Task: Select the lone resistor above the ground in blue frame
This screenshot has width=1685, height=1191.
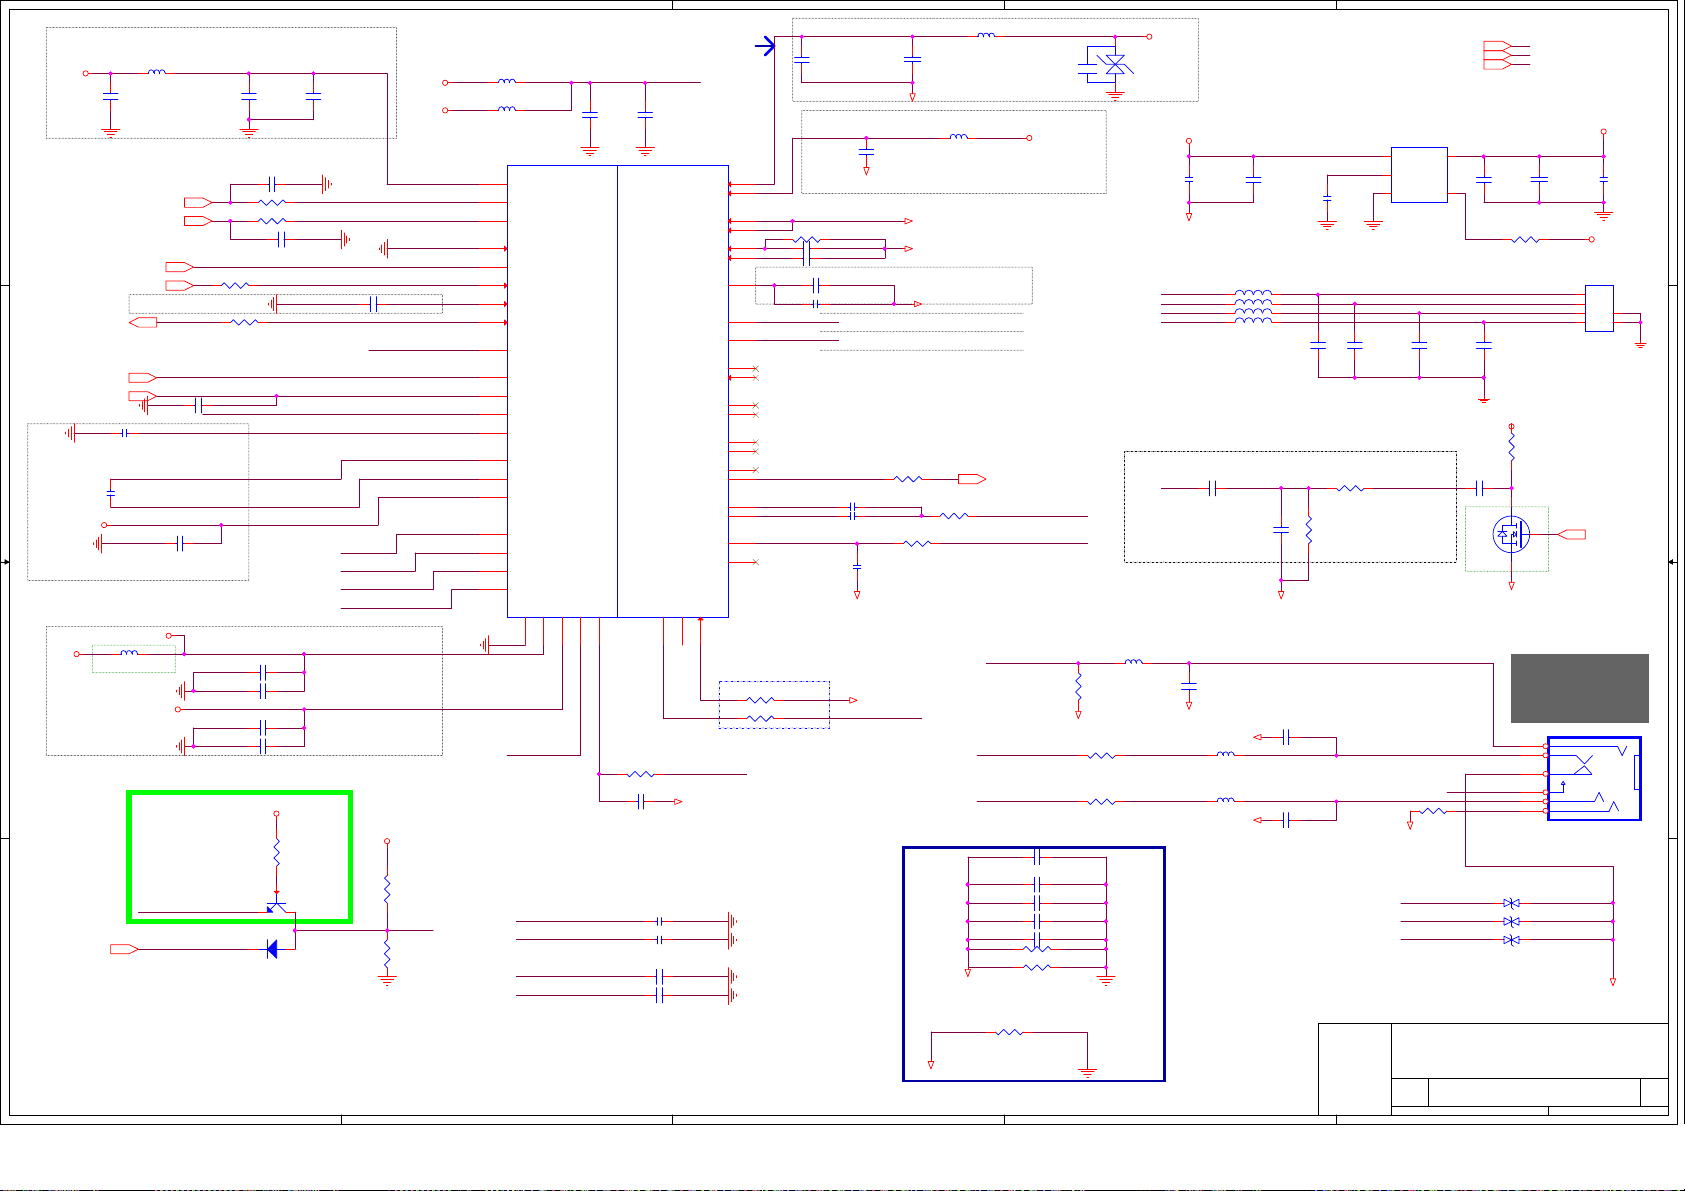Action: [1010, 1032]
